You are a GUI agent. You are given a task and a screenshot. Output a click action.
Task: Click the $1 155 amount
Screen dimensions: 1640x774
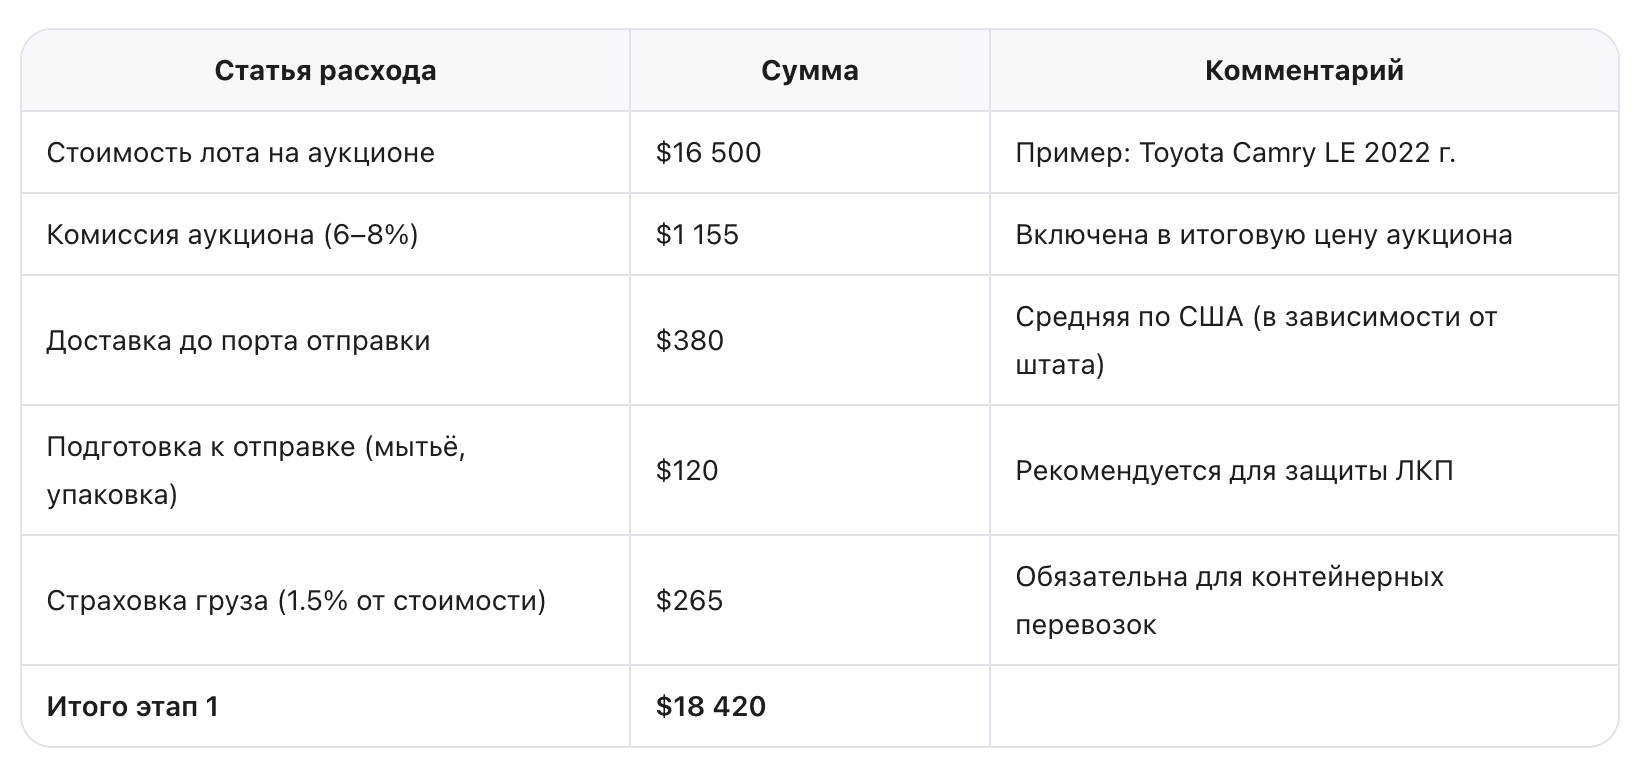697,235
